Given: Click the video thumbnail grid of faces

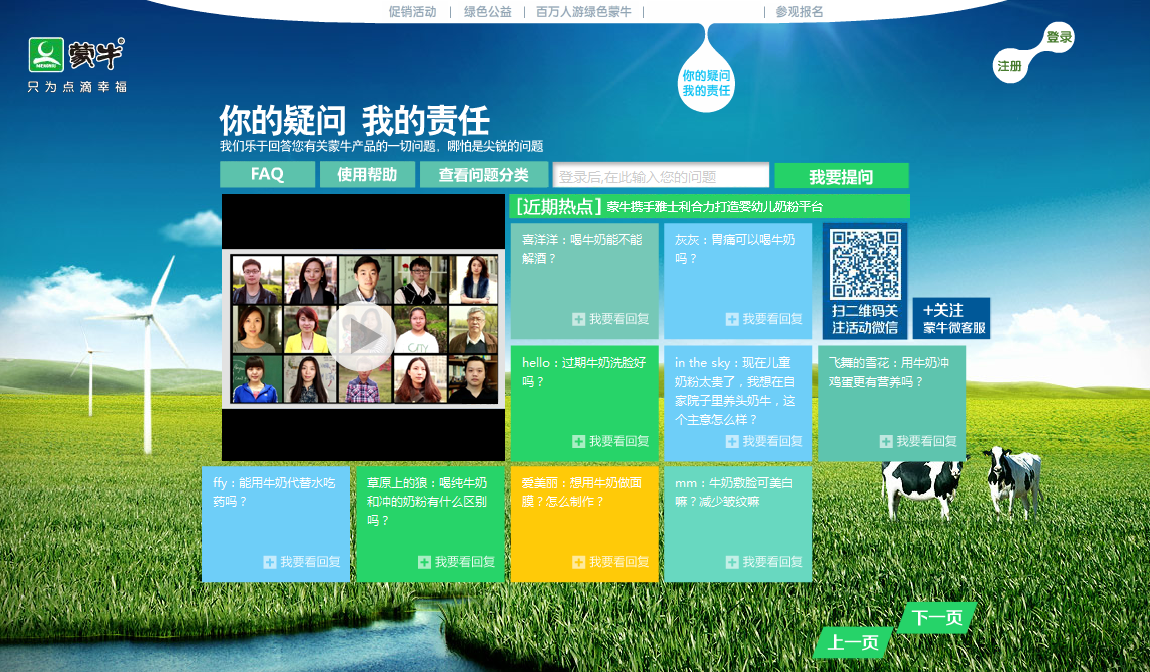Looking at the screenshot, I should [364, 329].
